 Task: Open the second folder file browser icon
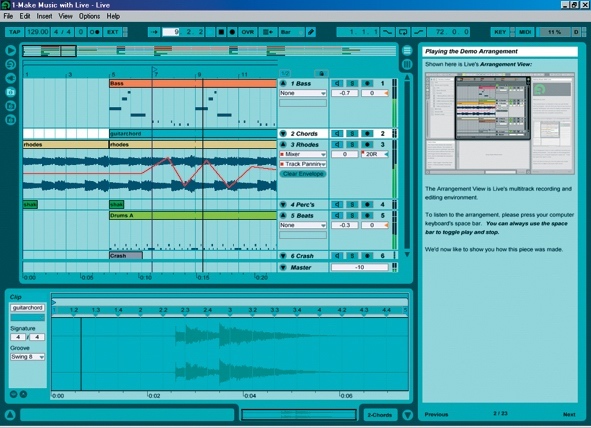coord(11,106)
